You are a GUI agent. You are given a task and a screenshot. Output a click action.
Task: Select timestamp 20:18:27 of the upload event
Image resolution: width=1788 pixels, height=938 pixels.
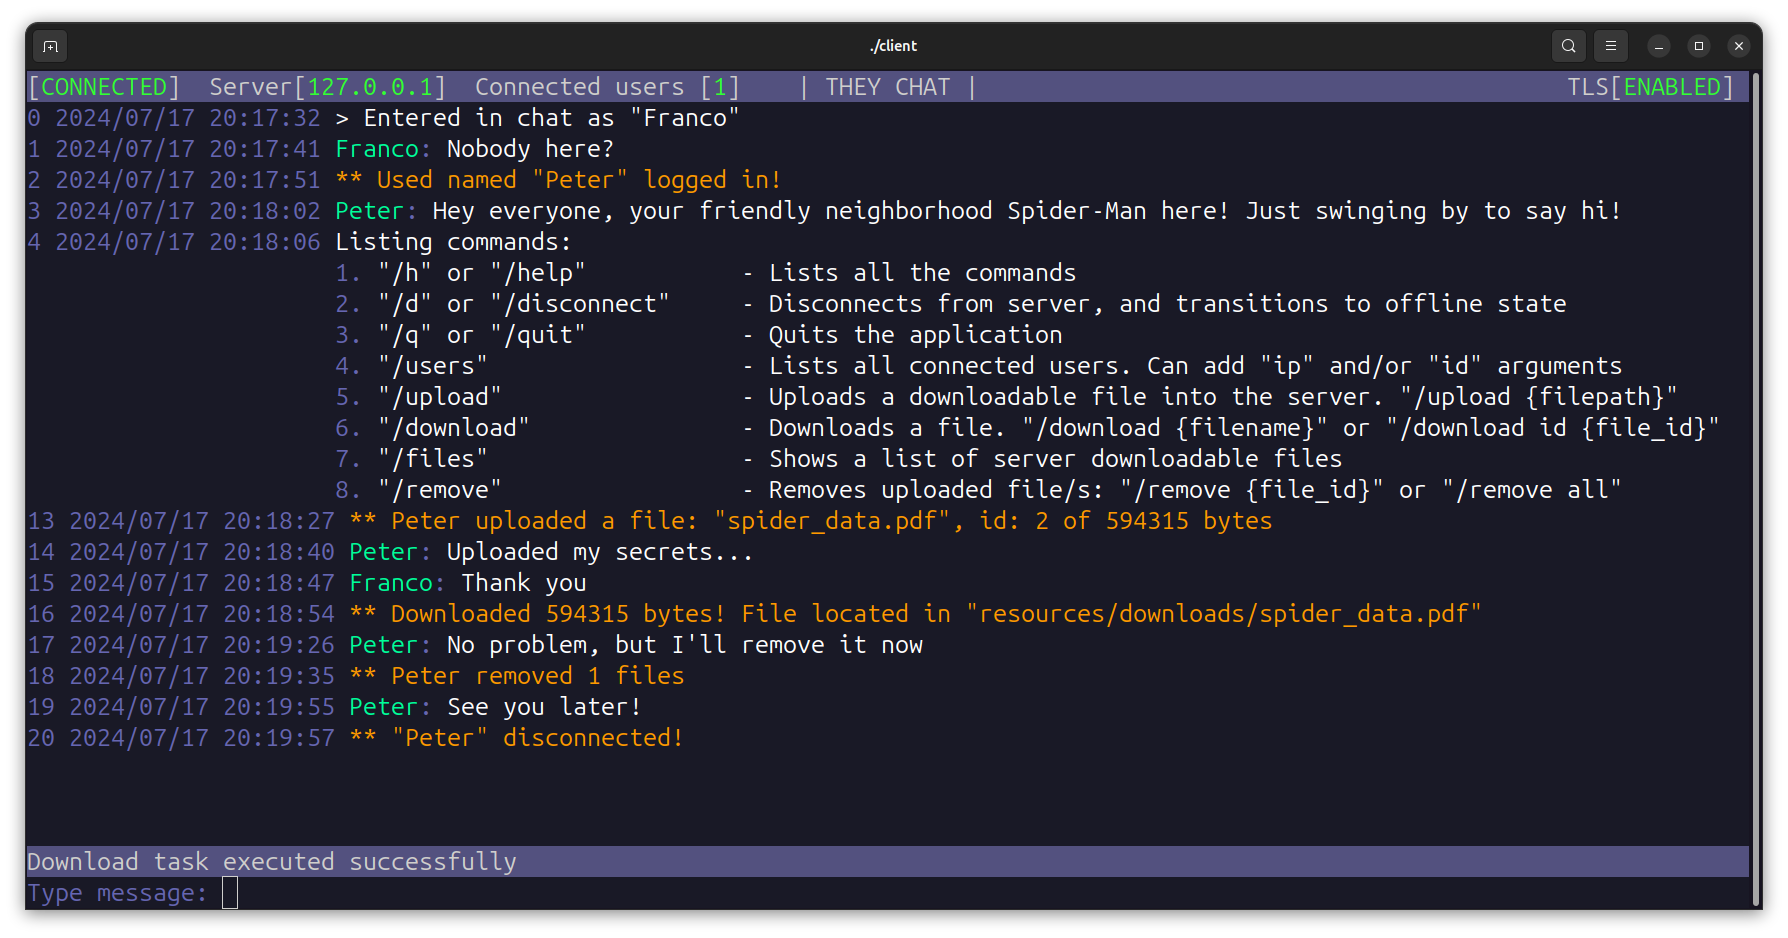click(x=277, y=520)
